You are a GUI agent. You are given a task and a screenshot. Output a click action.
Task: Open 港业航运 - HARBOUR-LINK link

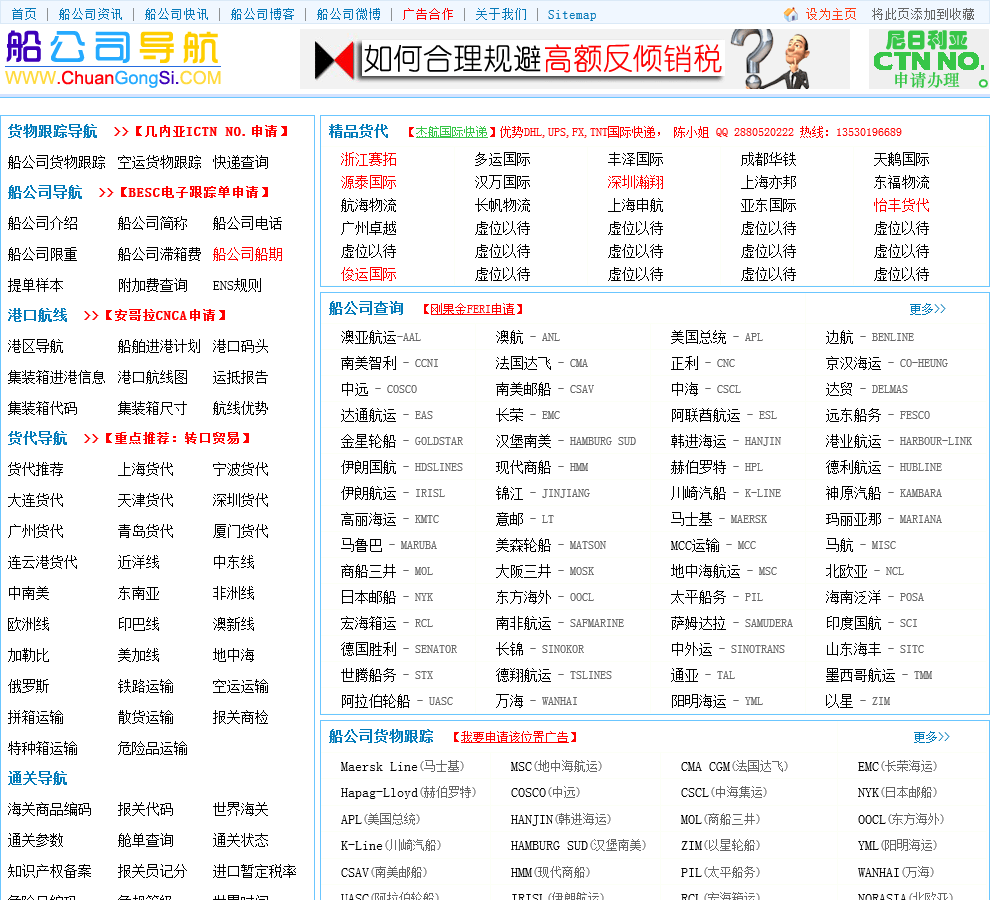(x=898, y=441)
